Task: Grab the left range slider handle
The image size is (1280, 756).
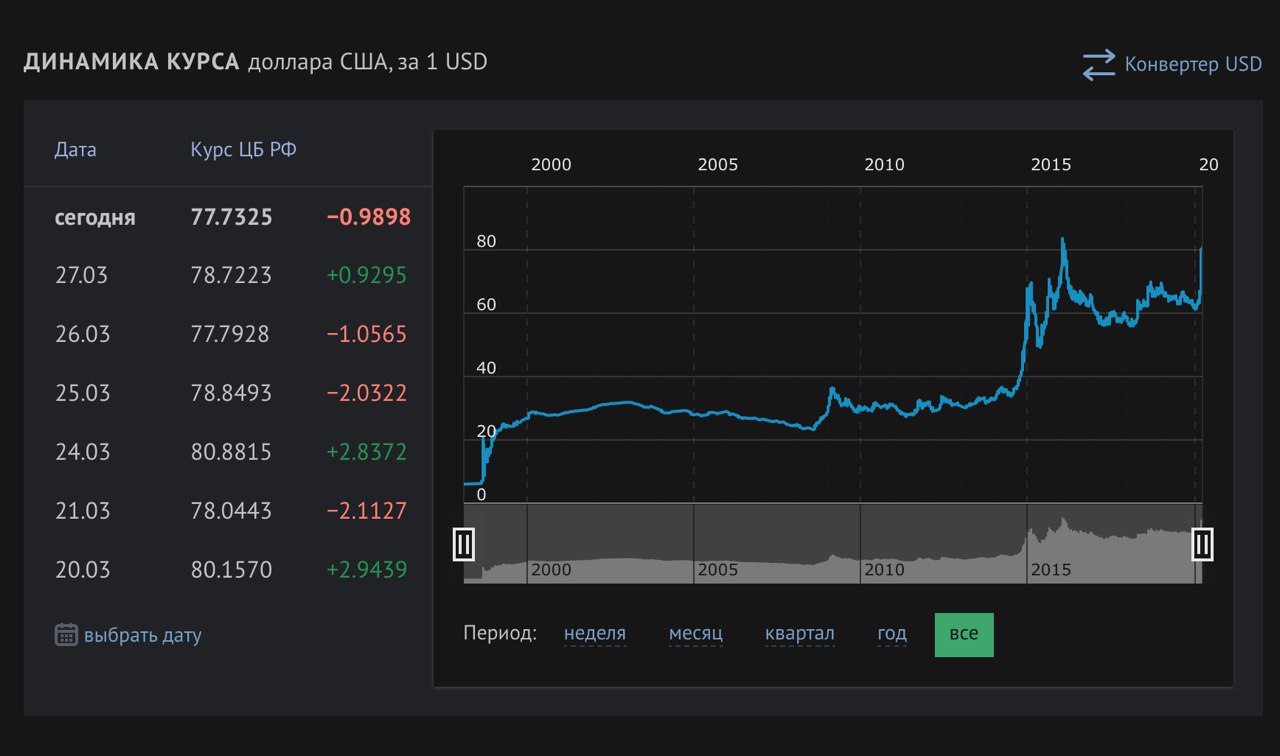Action: tap(463, 544)
